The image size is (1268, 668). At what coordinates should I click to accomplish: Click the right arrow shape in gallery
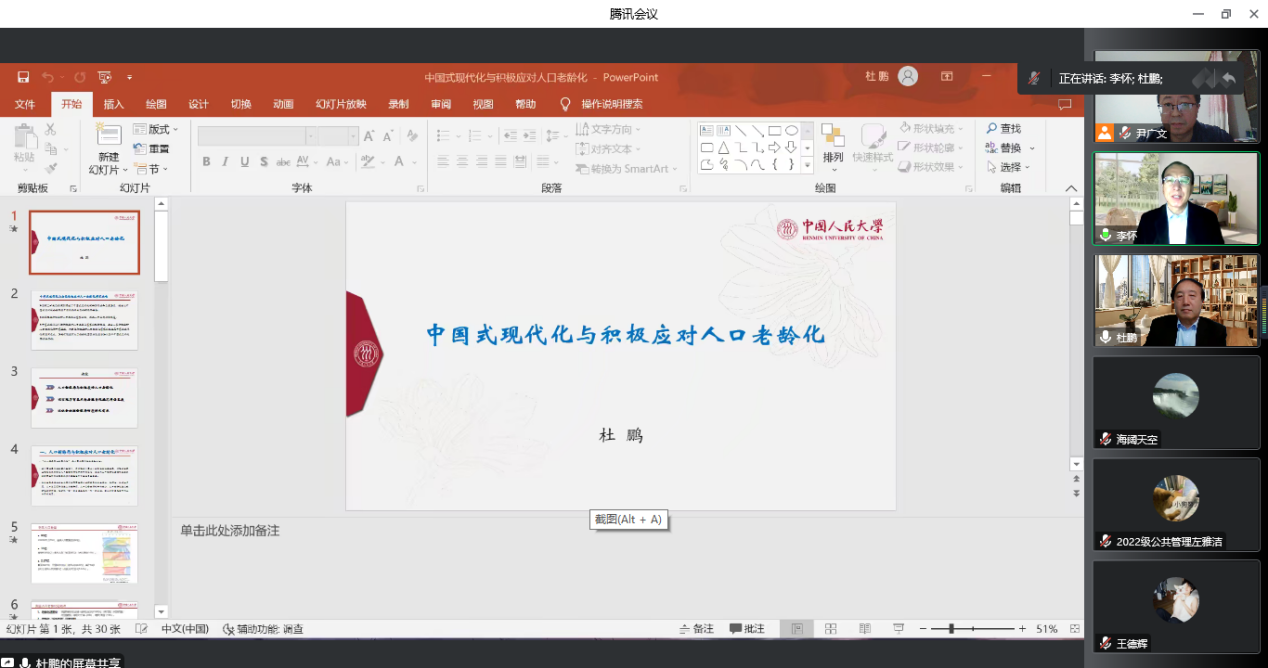774,147
